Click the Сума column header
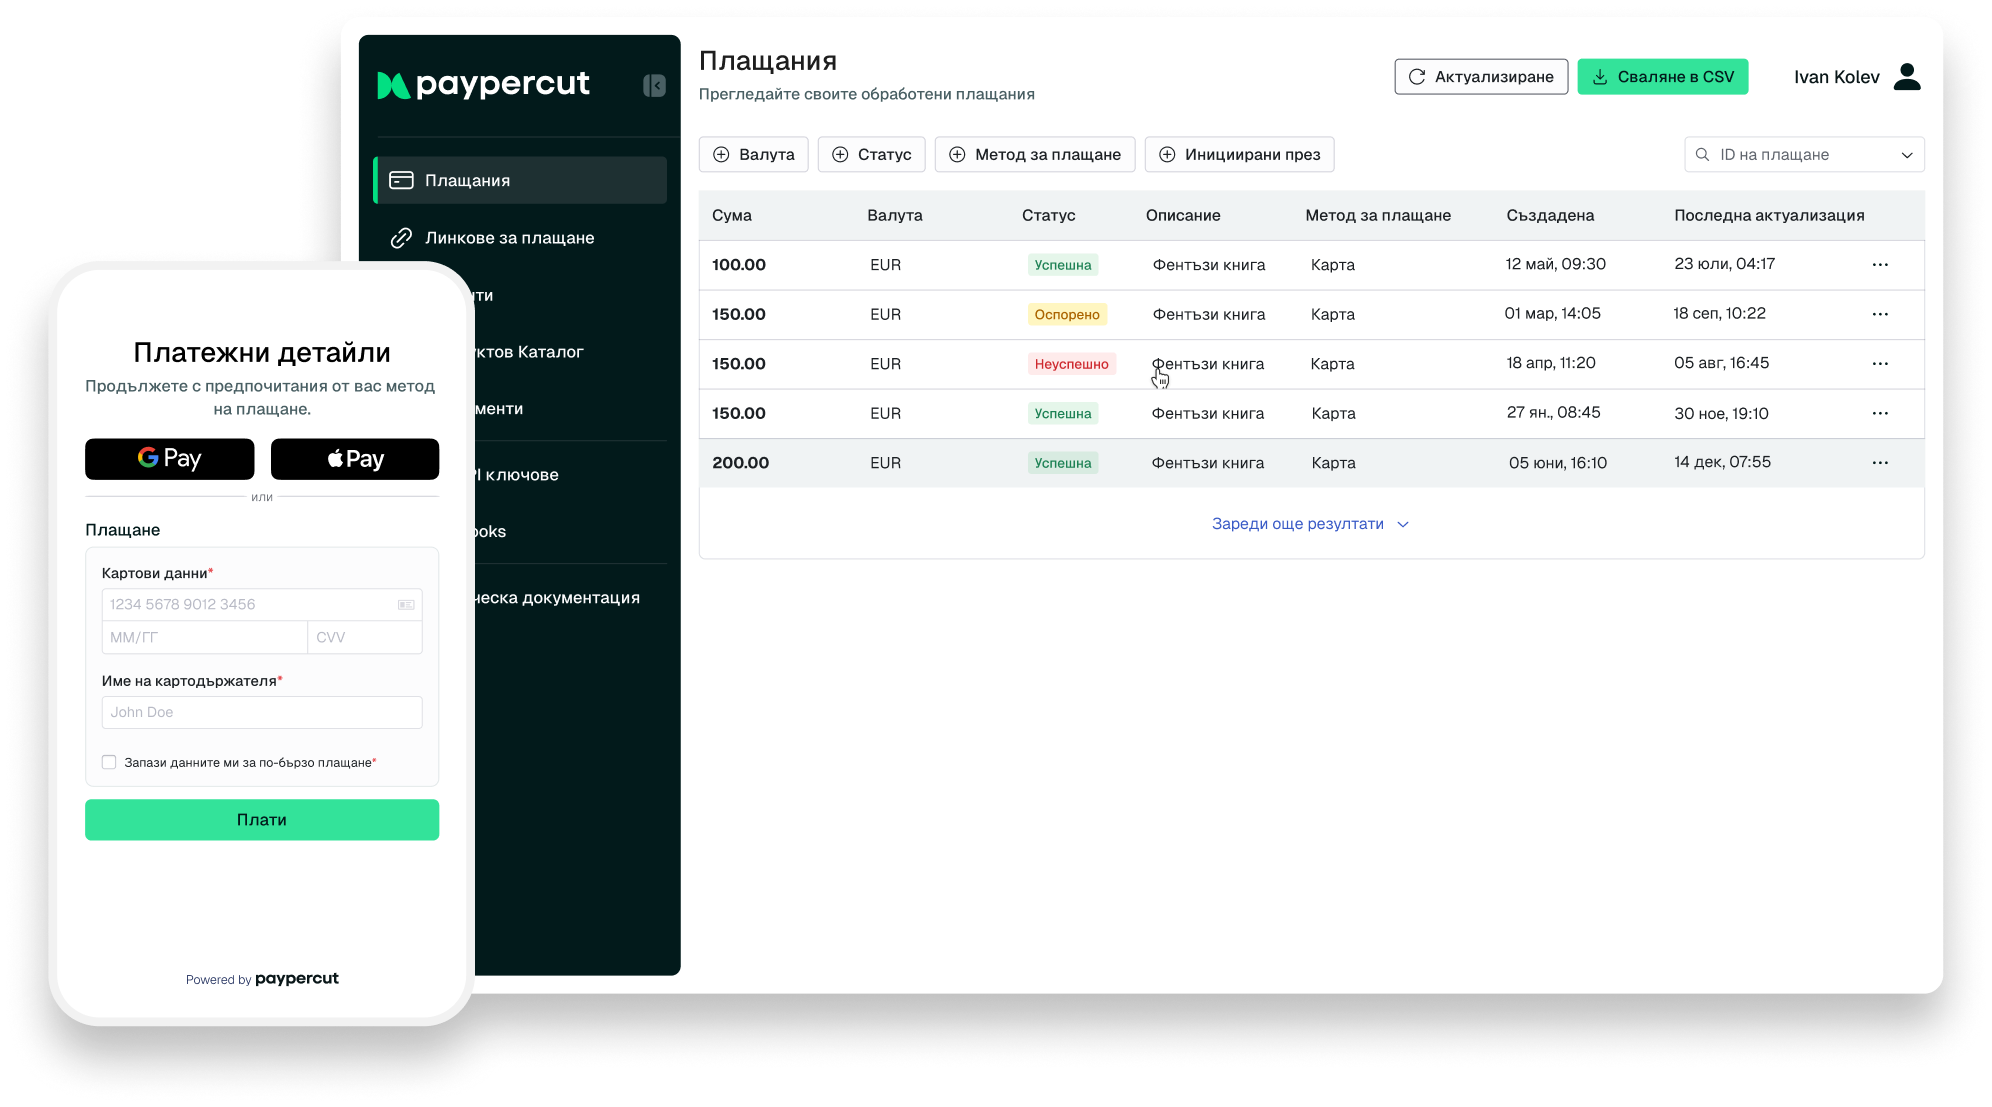The width and height of the screenshot is (1992, 1107). [x=732, y=215]
